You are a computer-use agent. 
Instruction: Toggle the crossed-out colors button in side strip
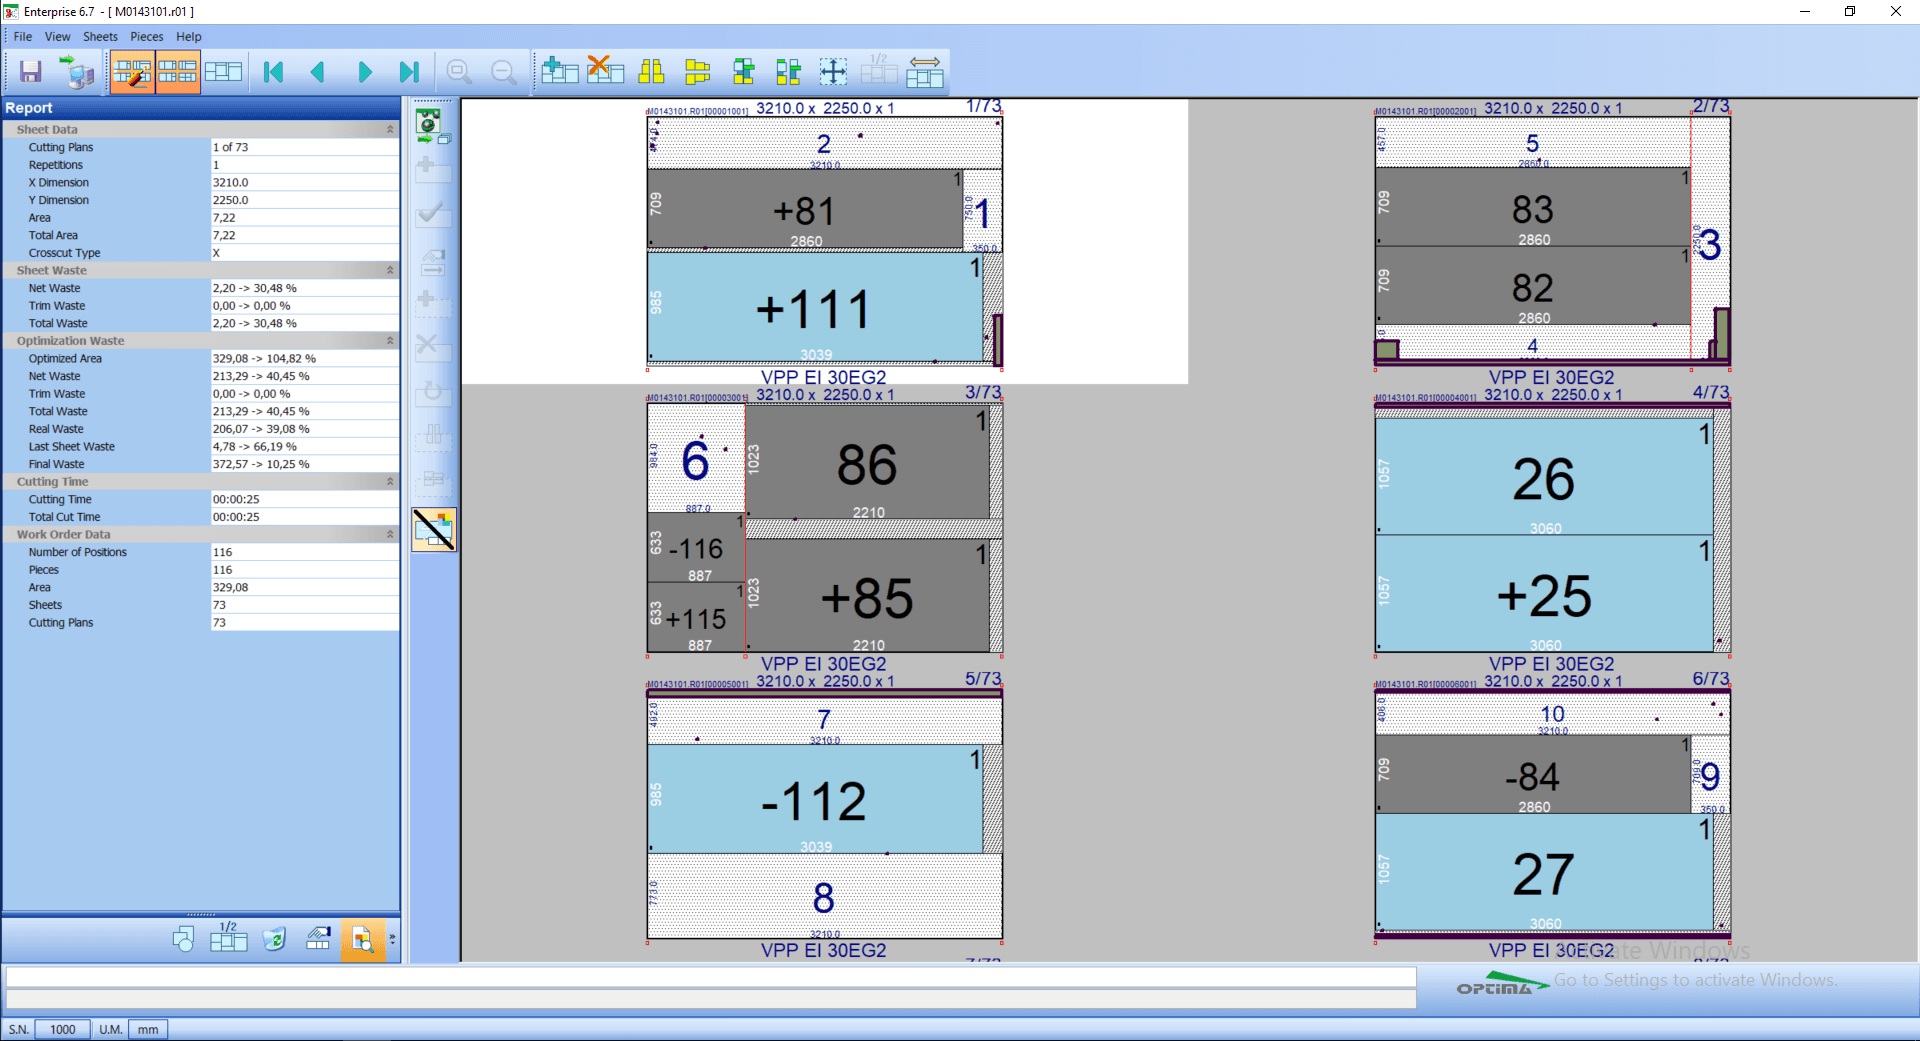[x=434, y=529]
